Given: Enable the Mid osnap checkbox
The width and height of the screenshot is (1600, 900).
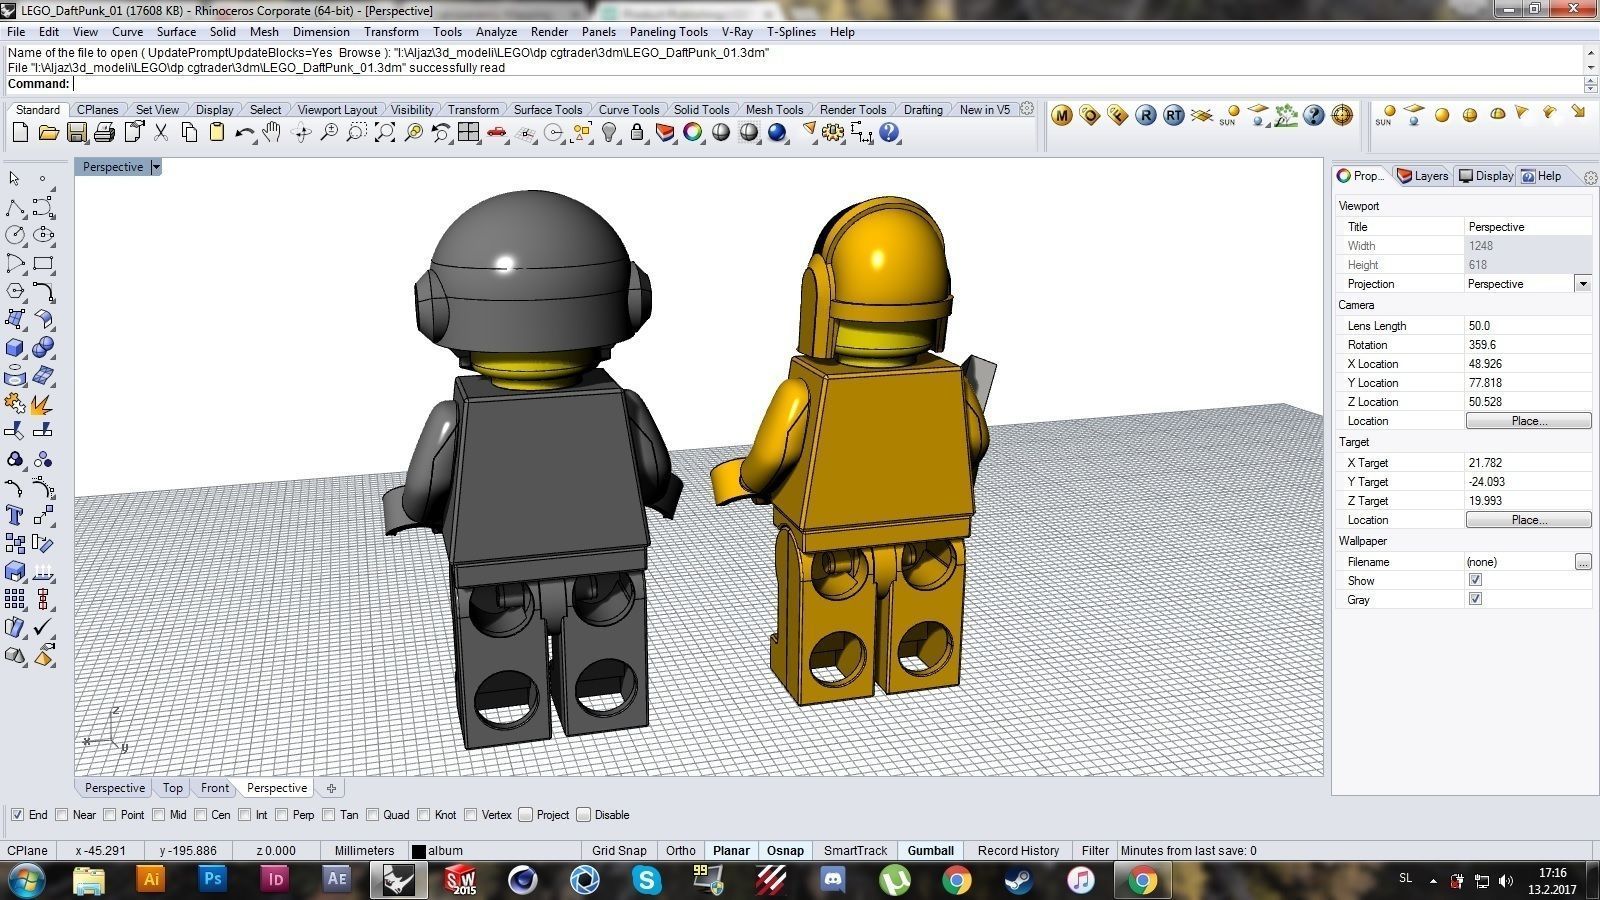Looking at the screenshot, I should [x=159, y=814].
